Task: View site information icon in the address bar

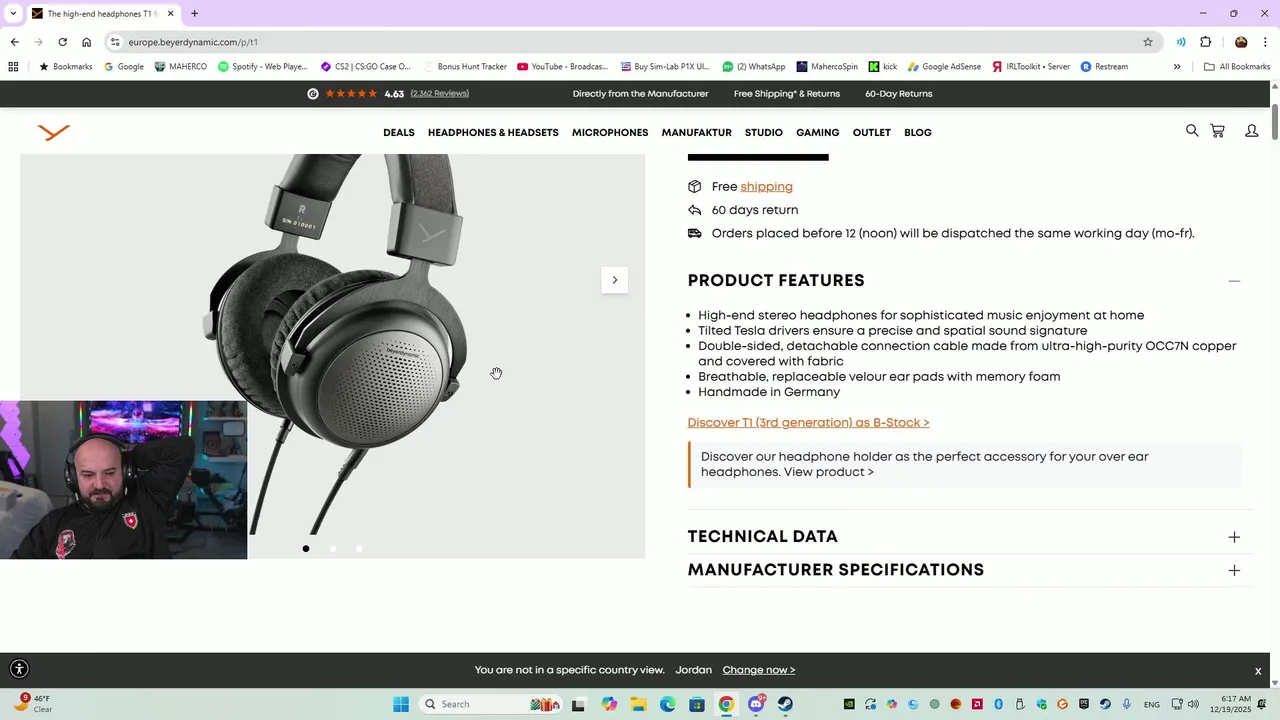Action: (x=115, y=42)
